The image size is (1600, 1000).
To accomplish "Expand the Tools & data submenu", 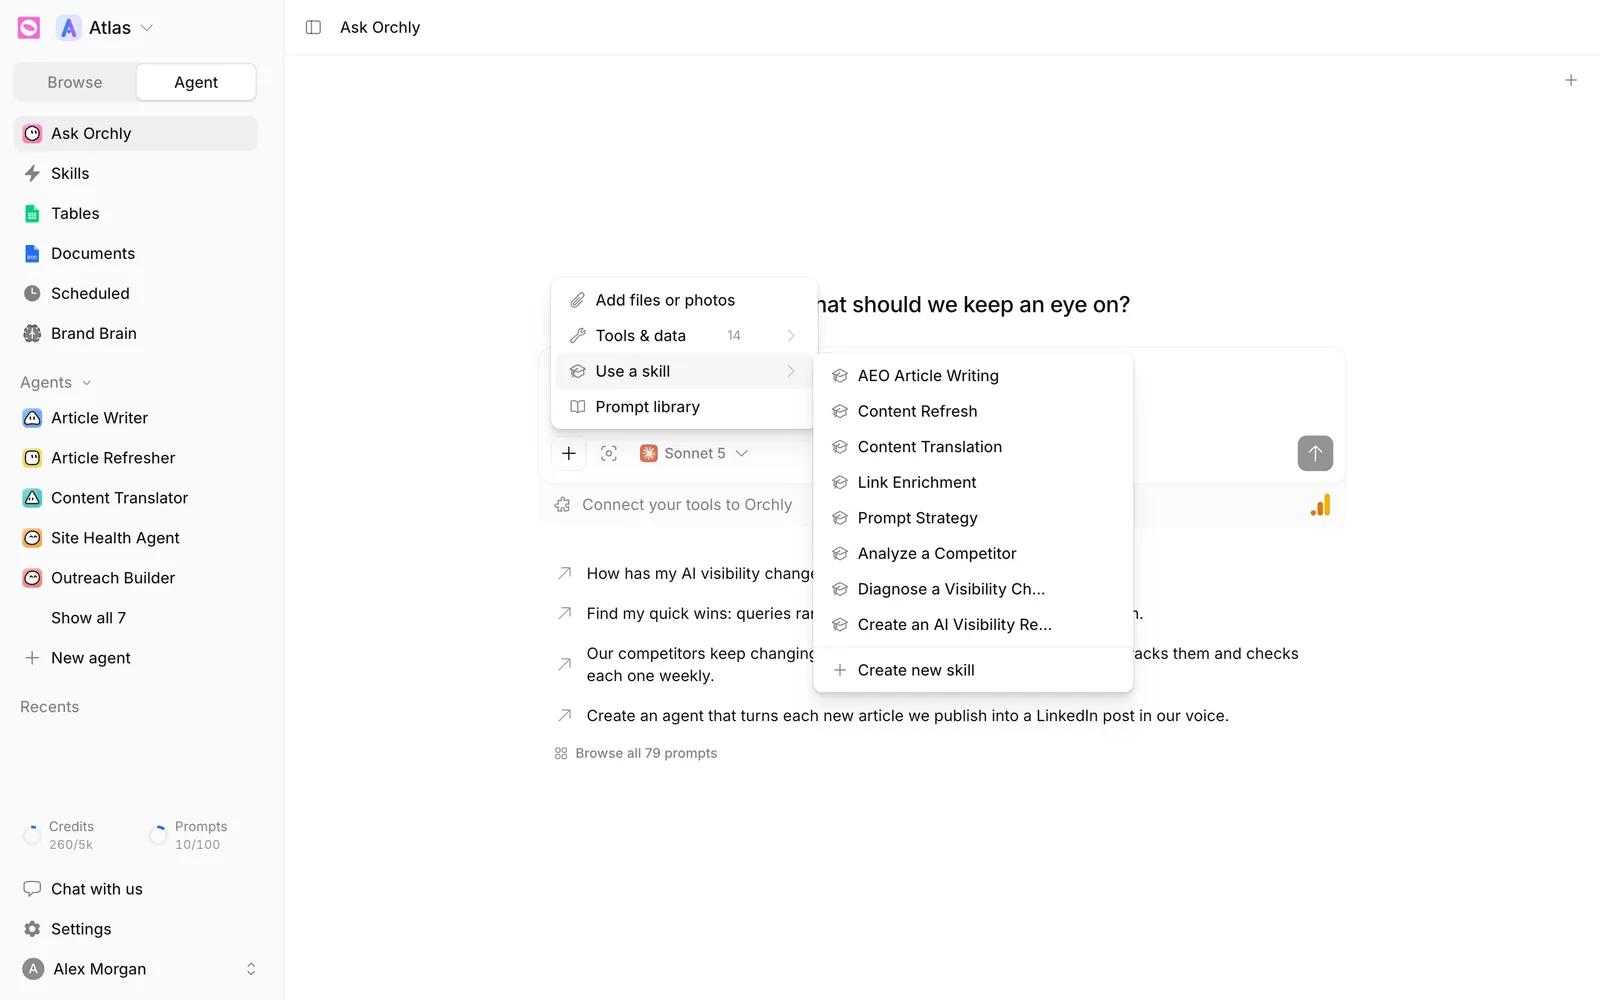I will tap(684, 335).
